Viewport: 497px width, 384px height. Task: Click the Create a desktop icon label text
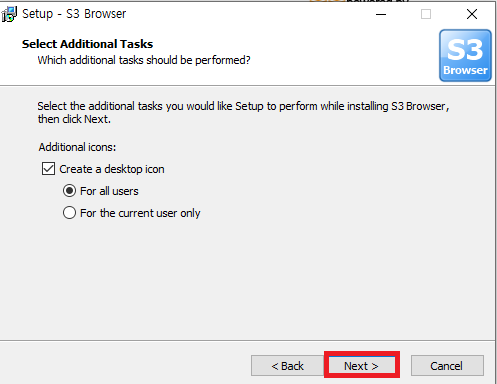pyautogui.click(x=112, y=169)
